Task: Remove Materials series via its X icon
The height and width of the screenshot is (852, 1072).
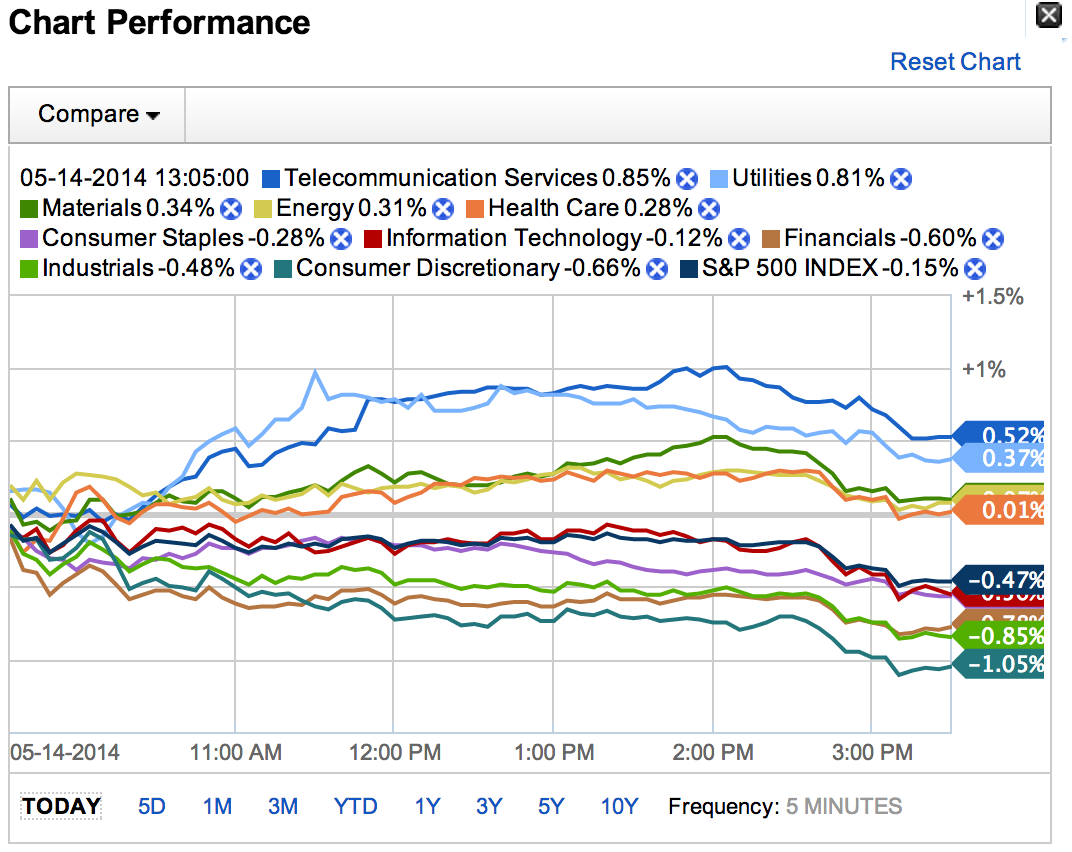Action: tap(231, 209)
